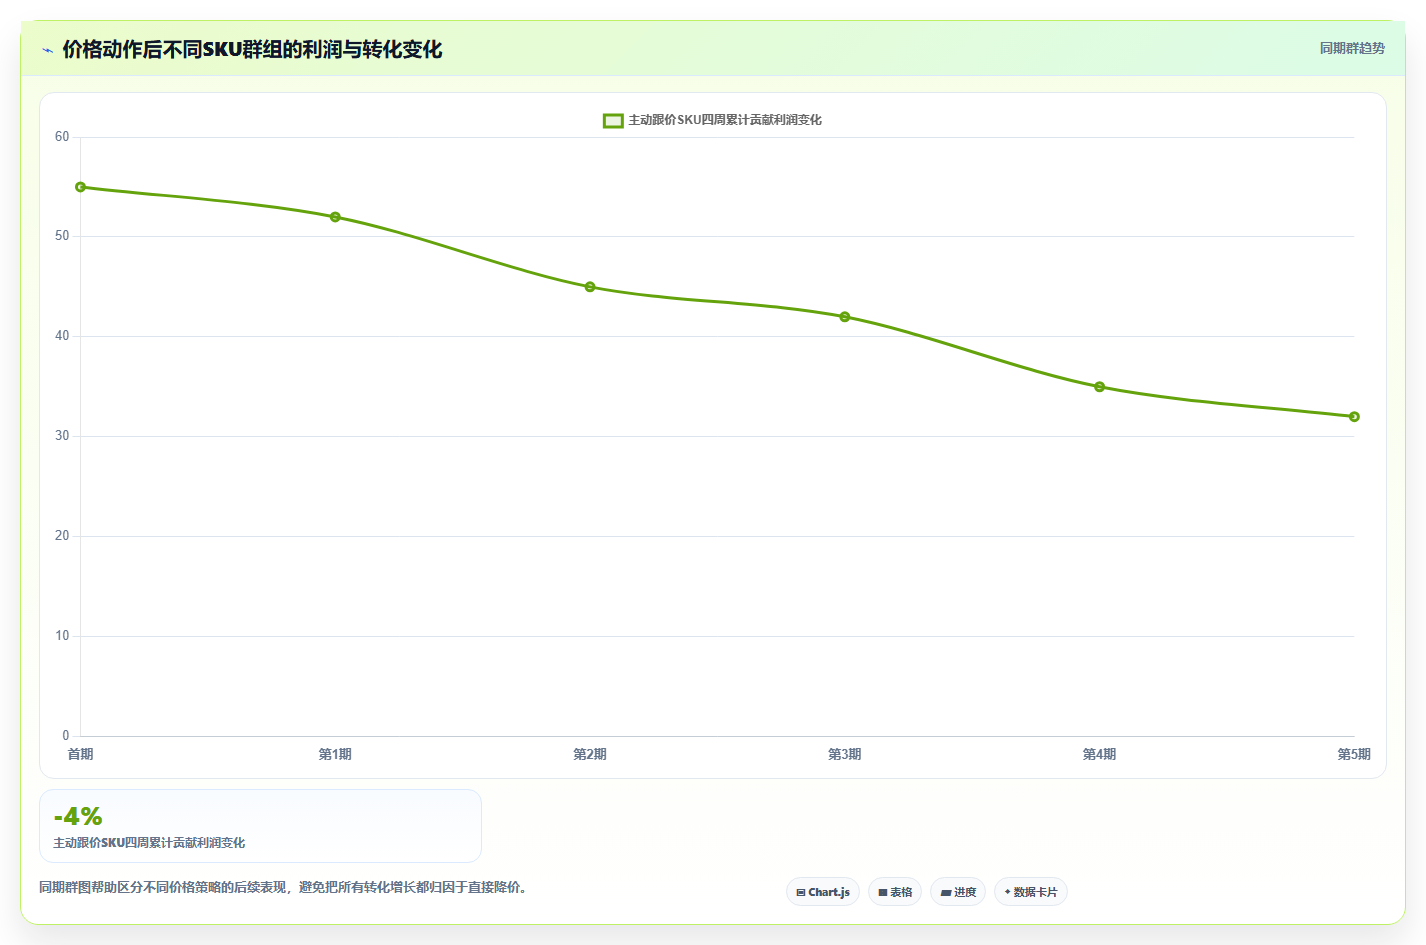
Task: Select the 第5期 data point on the line
Action: point(1354,417)
